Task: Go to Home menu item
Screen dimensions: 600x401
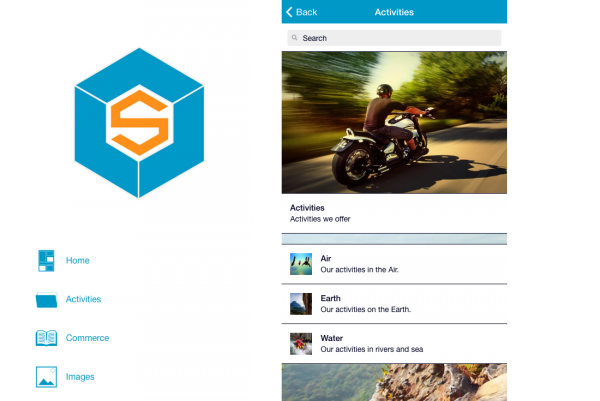Action: [78, 261]
